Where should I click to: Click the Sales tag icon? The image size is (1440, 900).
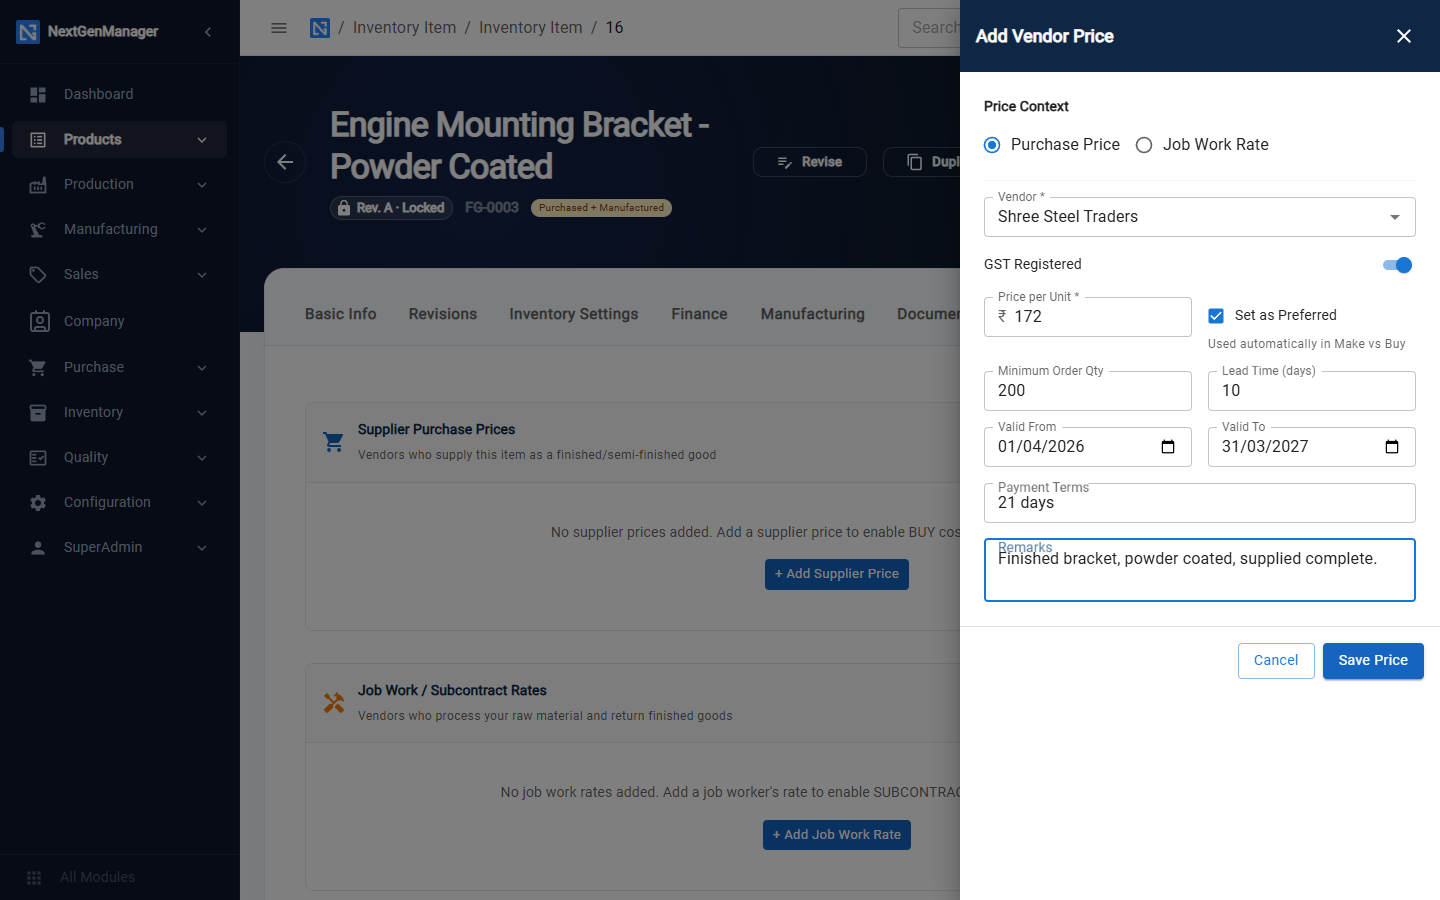tap(38, 275)
